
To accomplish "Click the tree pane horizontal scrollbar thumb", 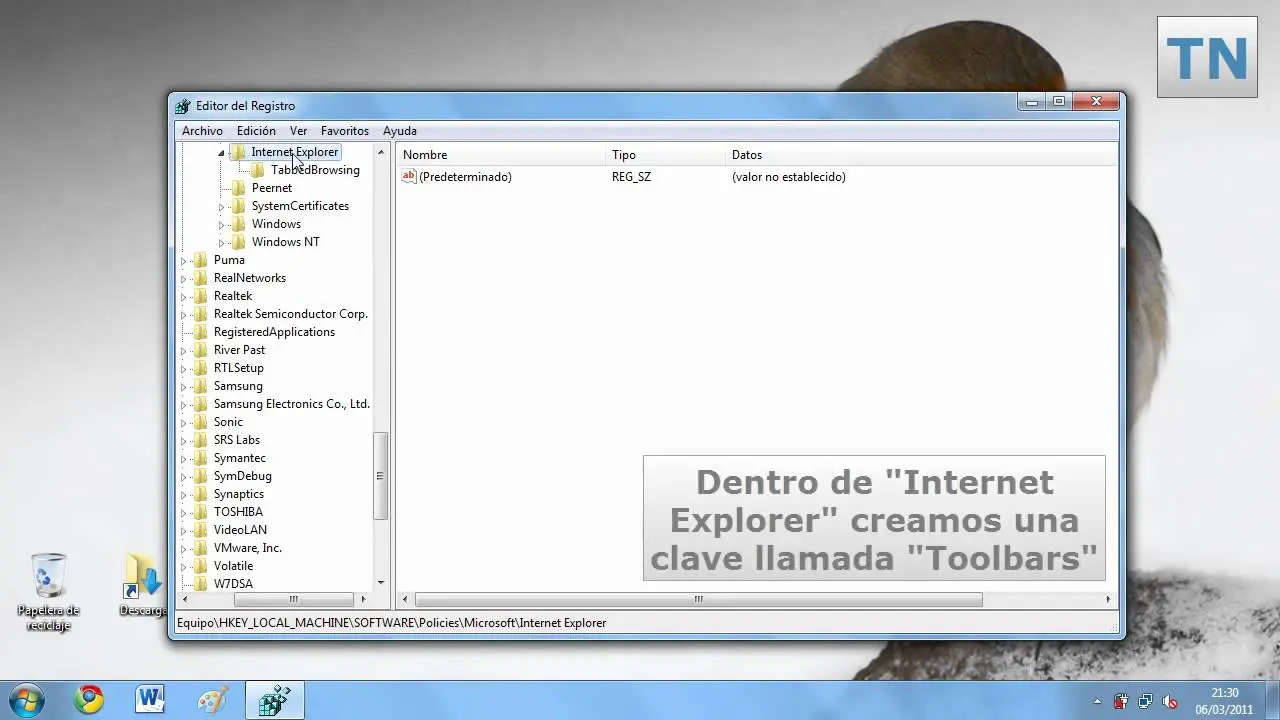I will point(293,600).
